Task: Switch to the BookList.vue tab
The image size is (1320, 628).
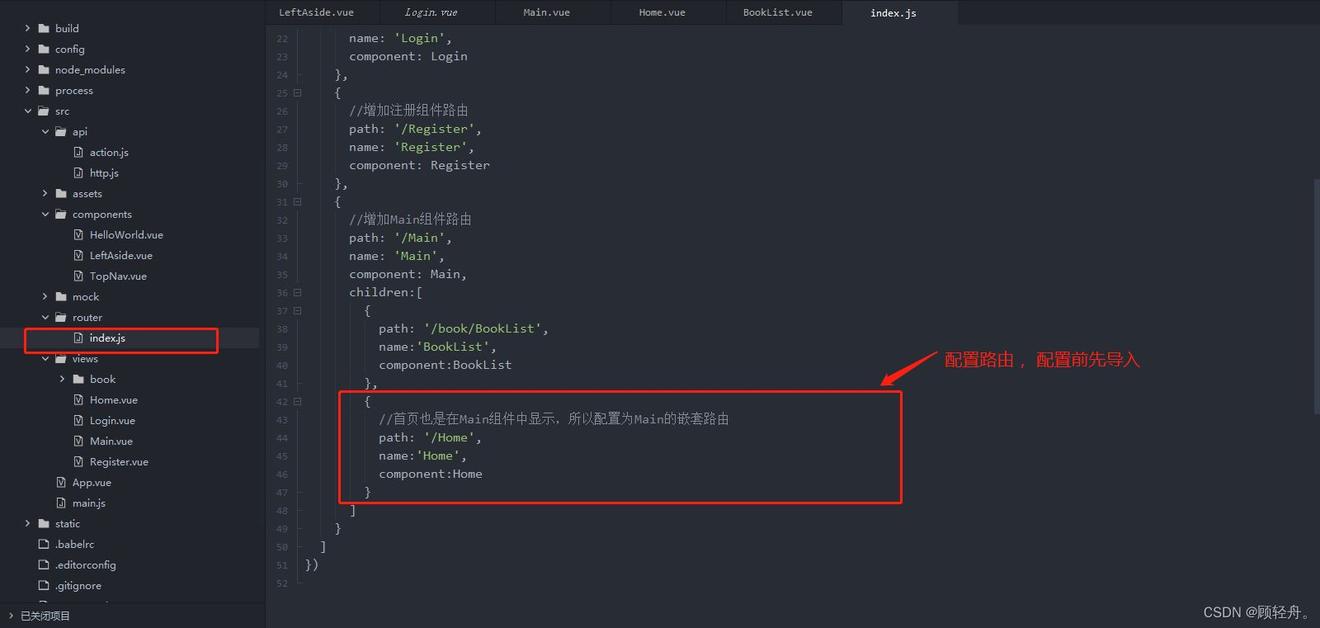Action: (777, 13)
